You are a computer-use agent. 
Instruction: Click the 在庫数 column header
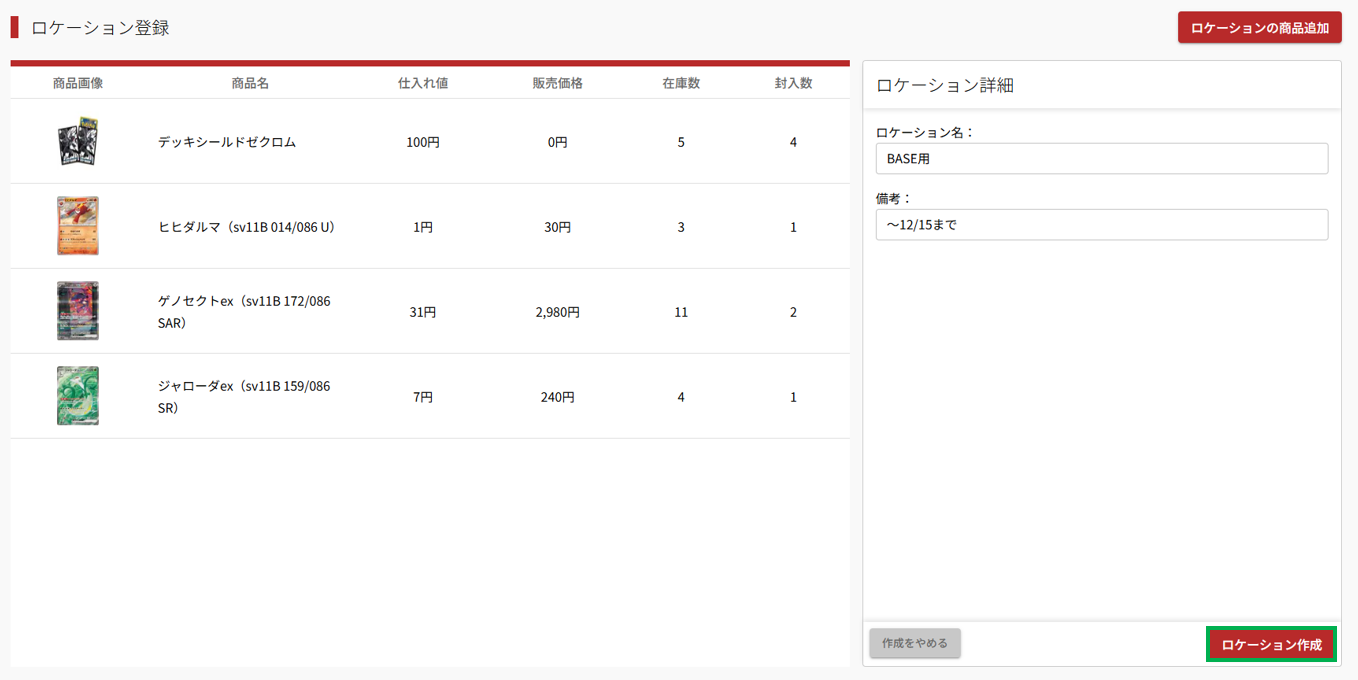pyautogui.click(x=681, y=83)
